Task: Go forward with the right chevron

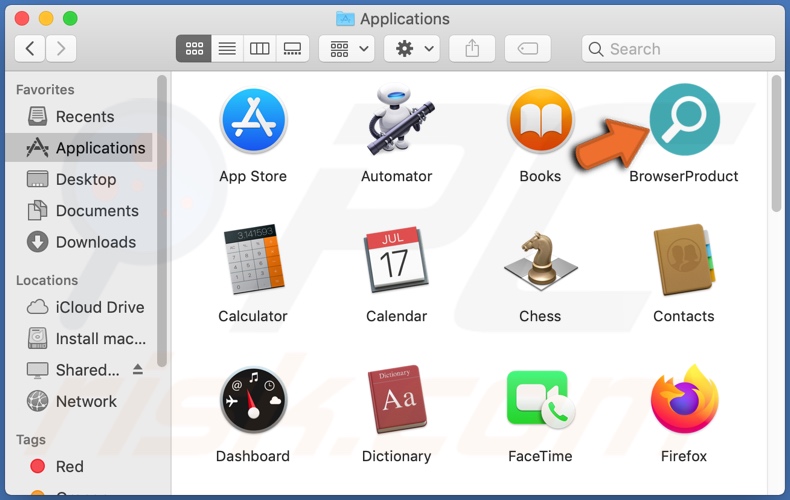Action: [x=61, y=49]
